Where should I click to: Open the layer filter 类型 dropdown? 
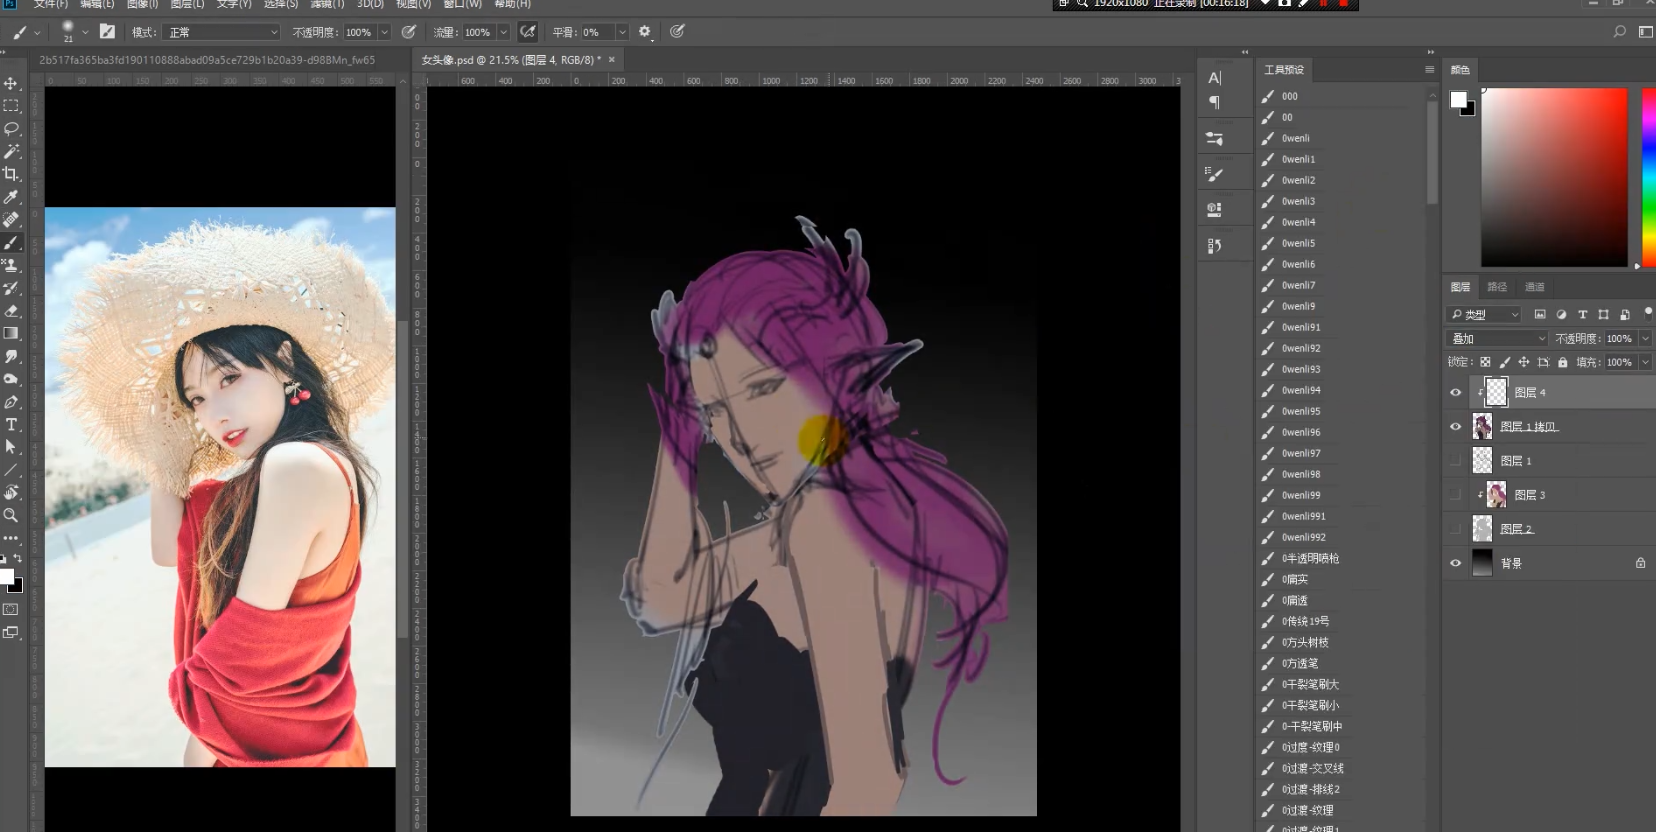(x=1484, y=314)
